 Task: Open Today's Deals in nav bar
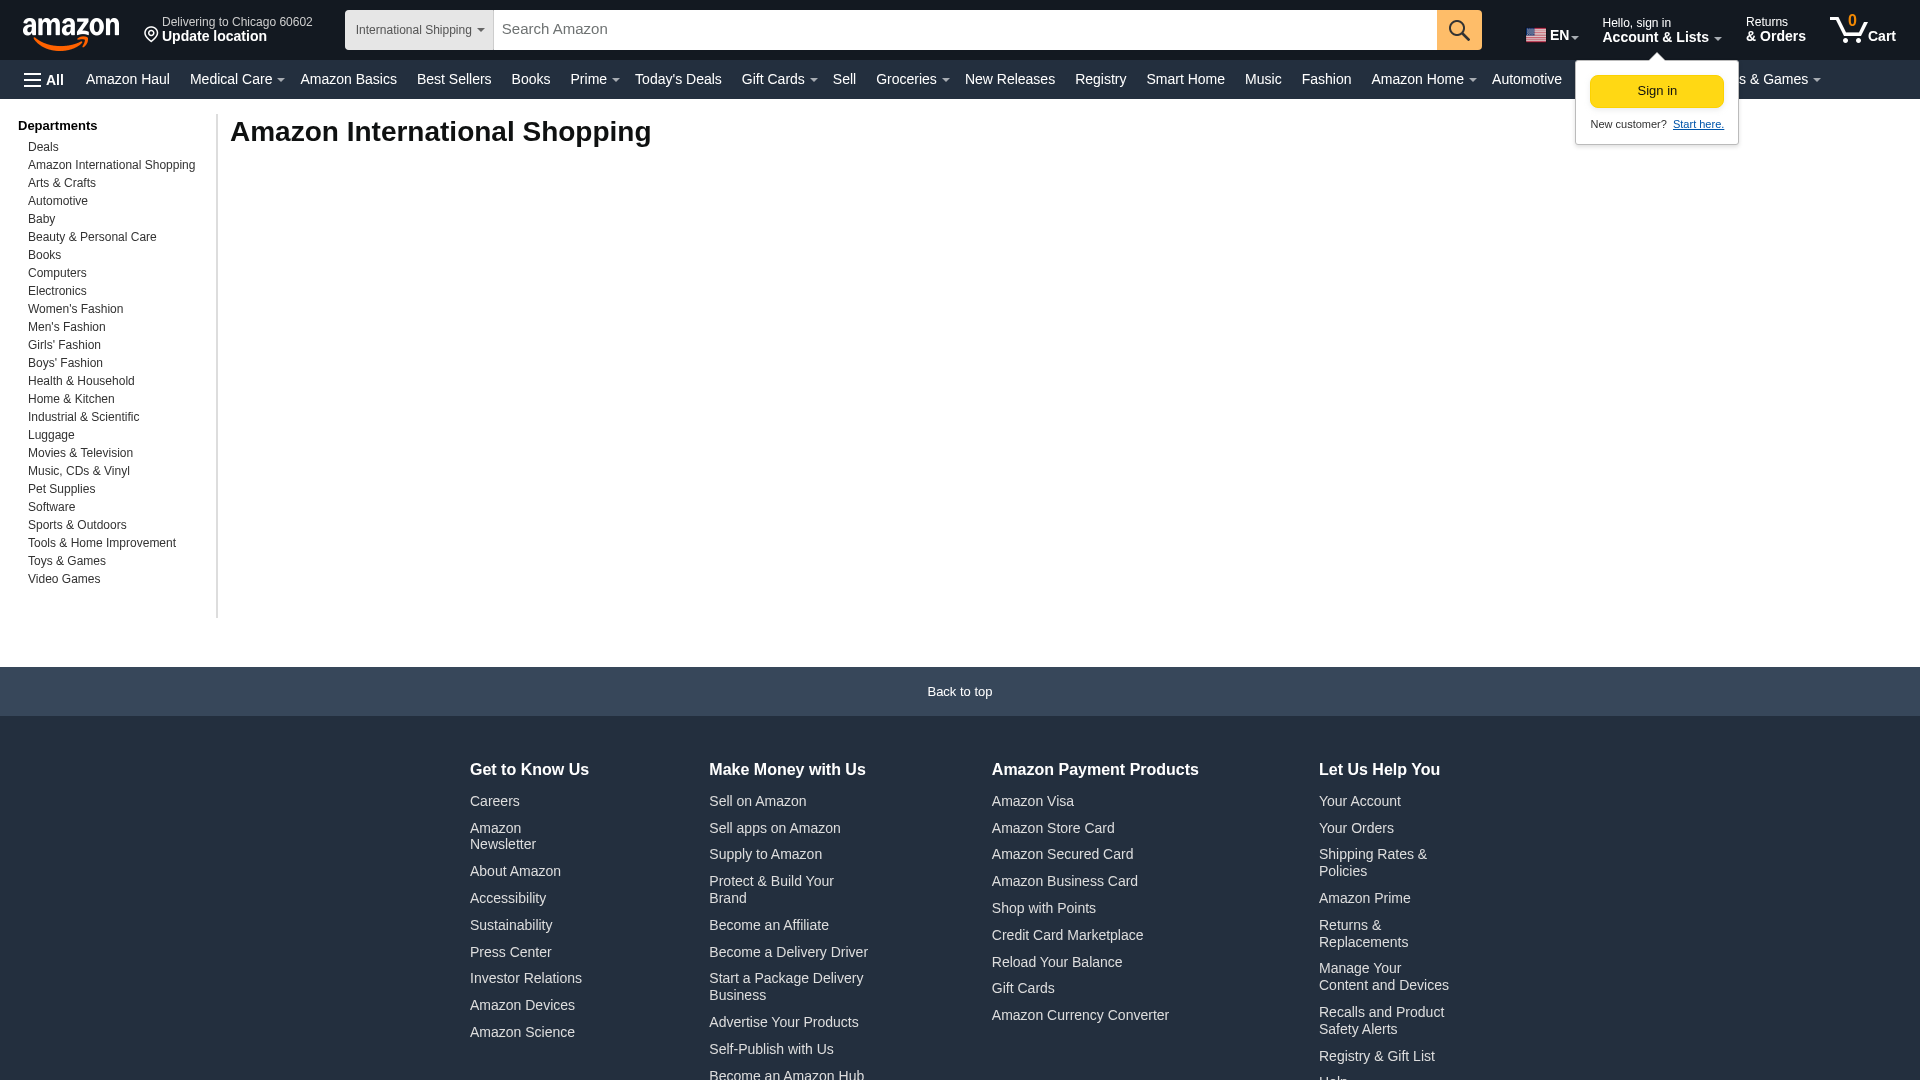point(678,79)
